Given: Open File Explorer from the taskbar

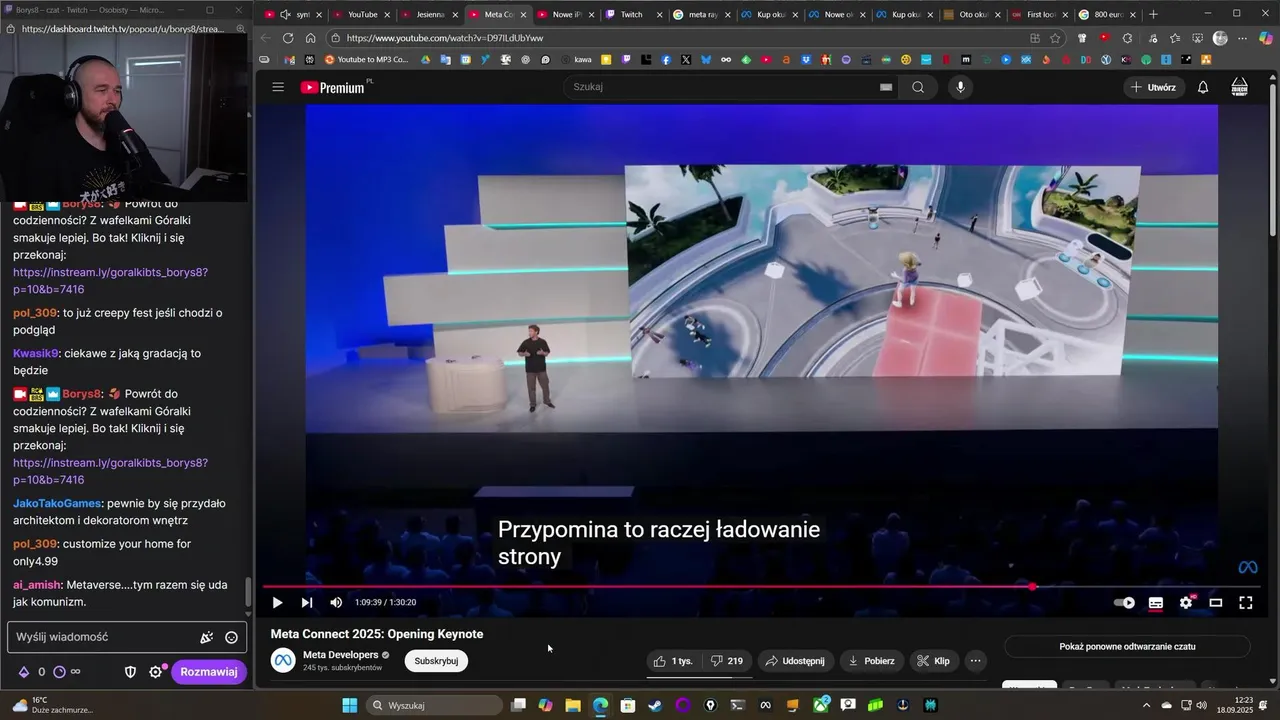Looking at the screenshot, I should click(573, 705).
